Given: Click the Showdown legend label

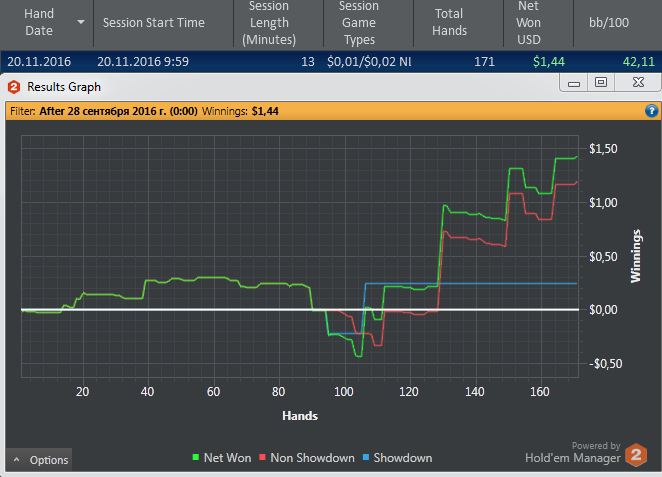Looking at the screenshot, I should (403, 458).
